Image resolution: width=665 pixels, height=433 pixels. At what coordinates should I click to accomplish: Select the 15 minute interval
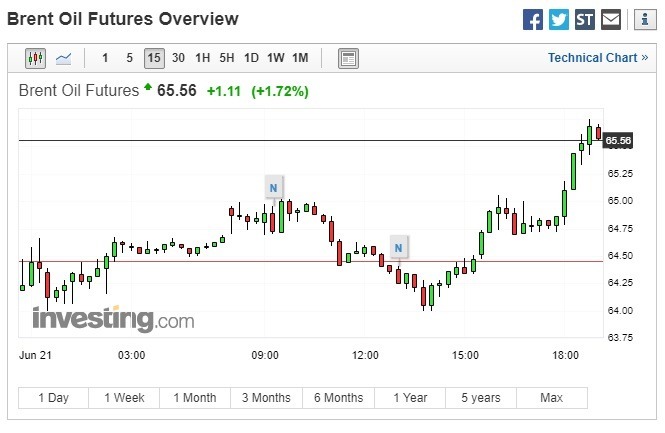[x=154, y=58]
